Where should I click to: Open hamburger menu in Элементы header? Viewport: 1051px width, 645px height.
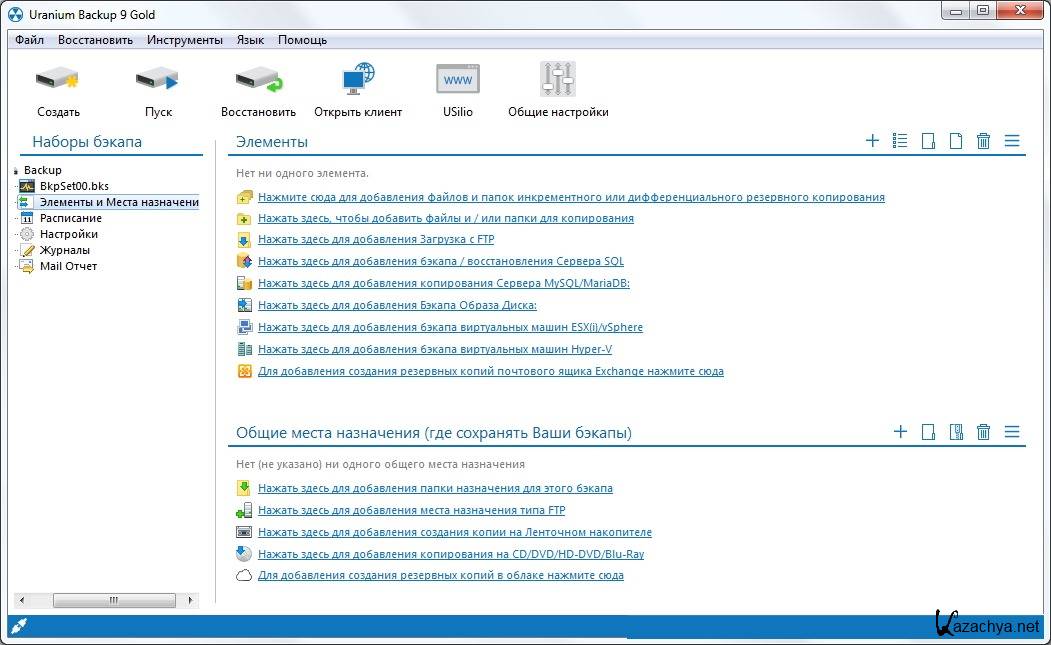[1012, 141]
